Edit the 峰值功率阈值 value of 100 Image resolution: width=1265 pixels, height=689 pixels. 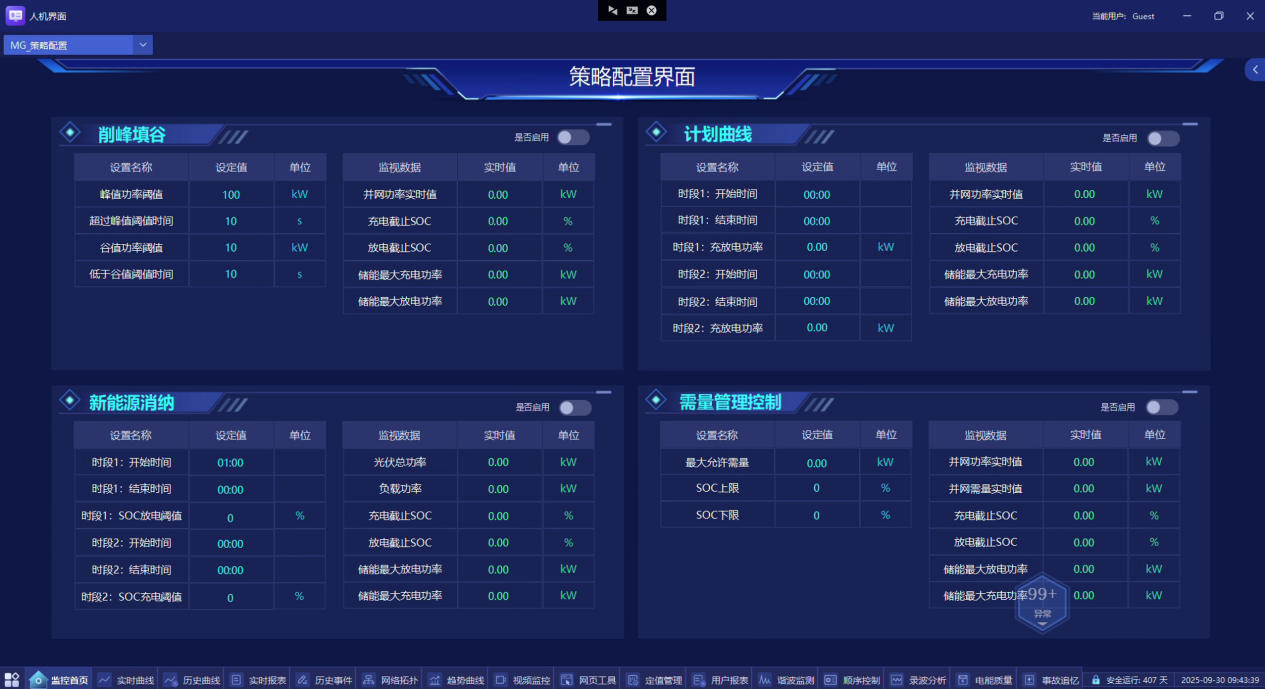pos(232,194)
